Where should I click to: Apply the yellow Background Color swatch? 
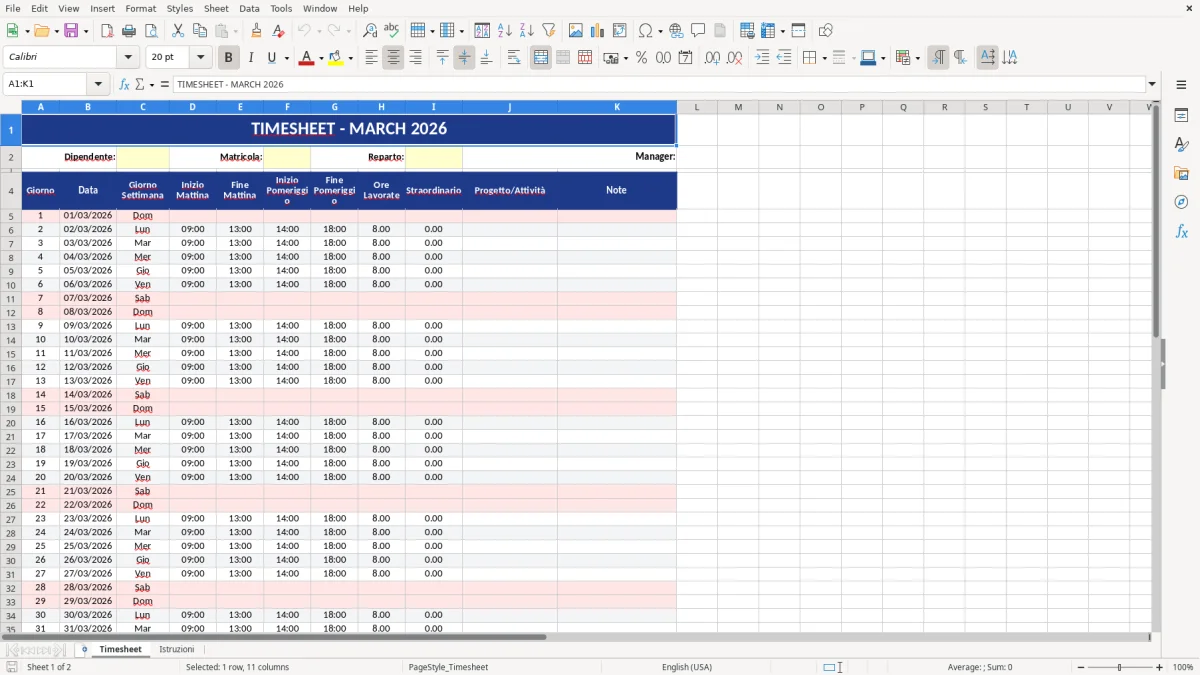[336, 58]
